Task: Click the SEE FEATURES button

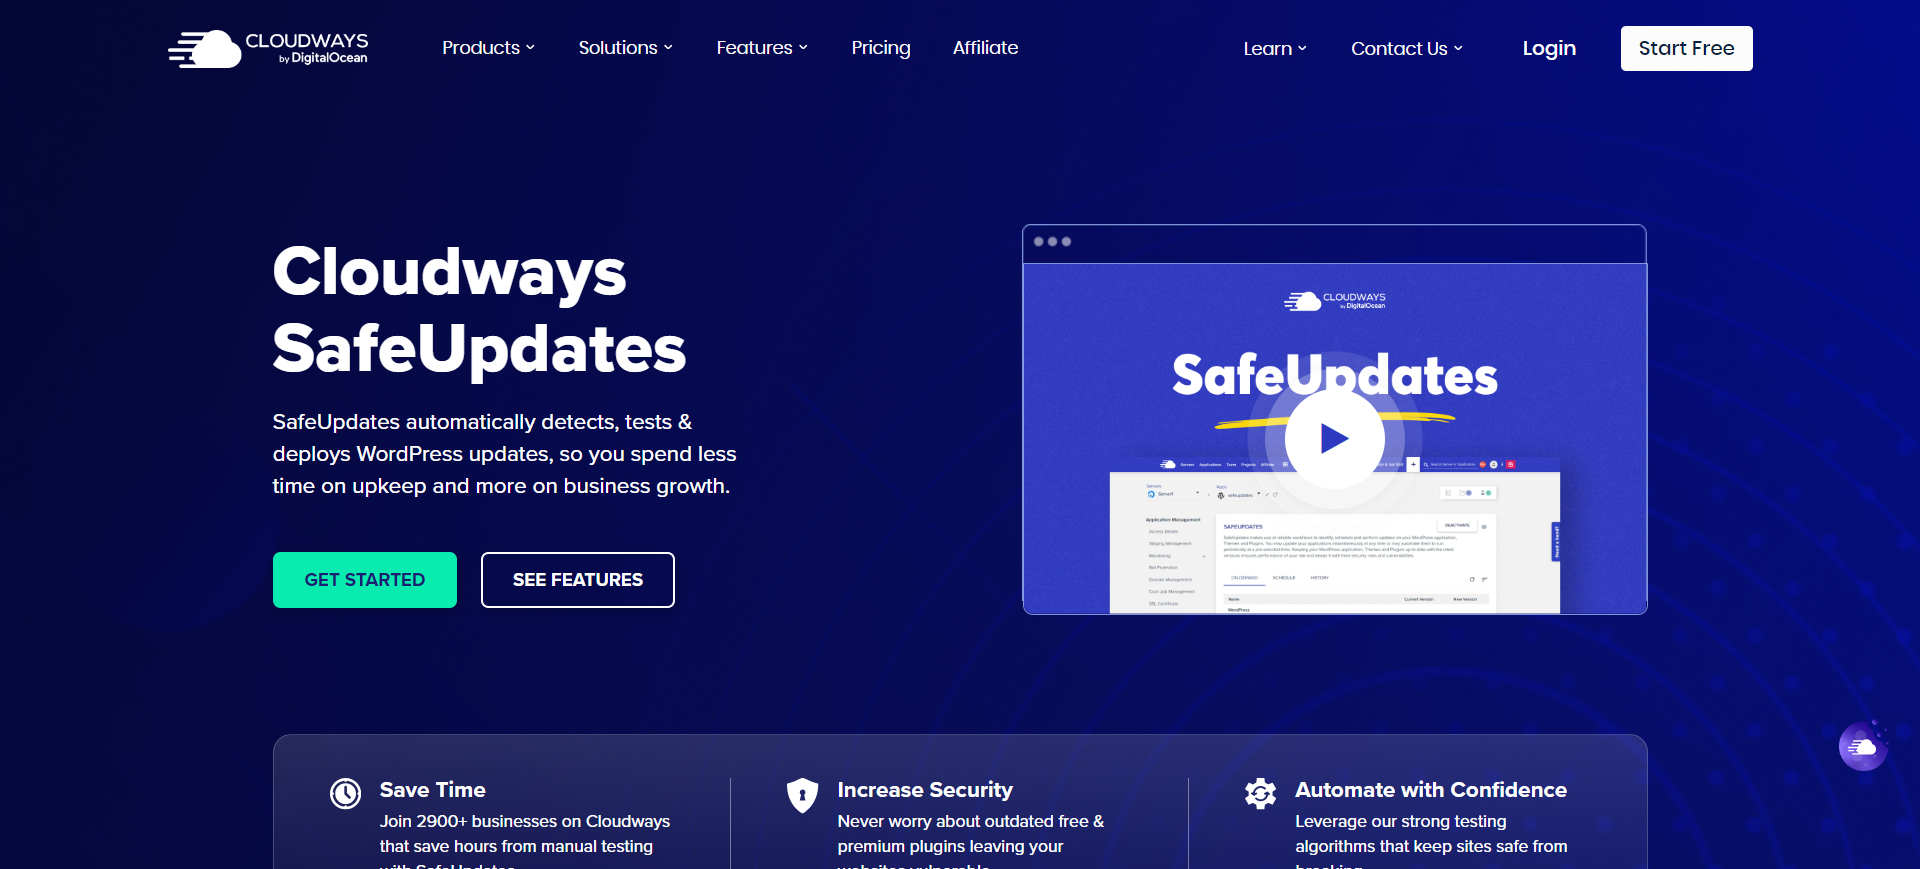Action: pos(578,580)
